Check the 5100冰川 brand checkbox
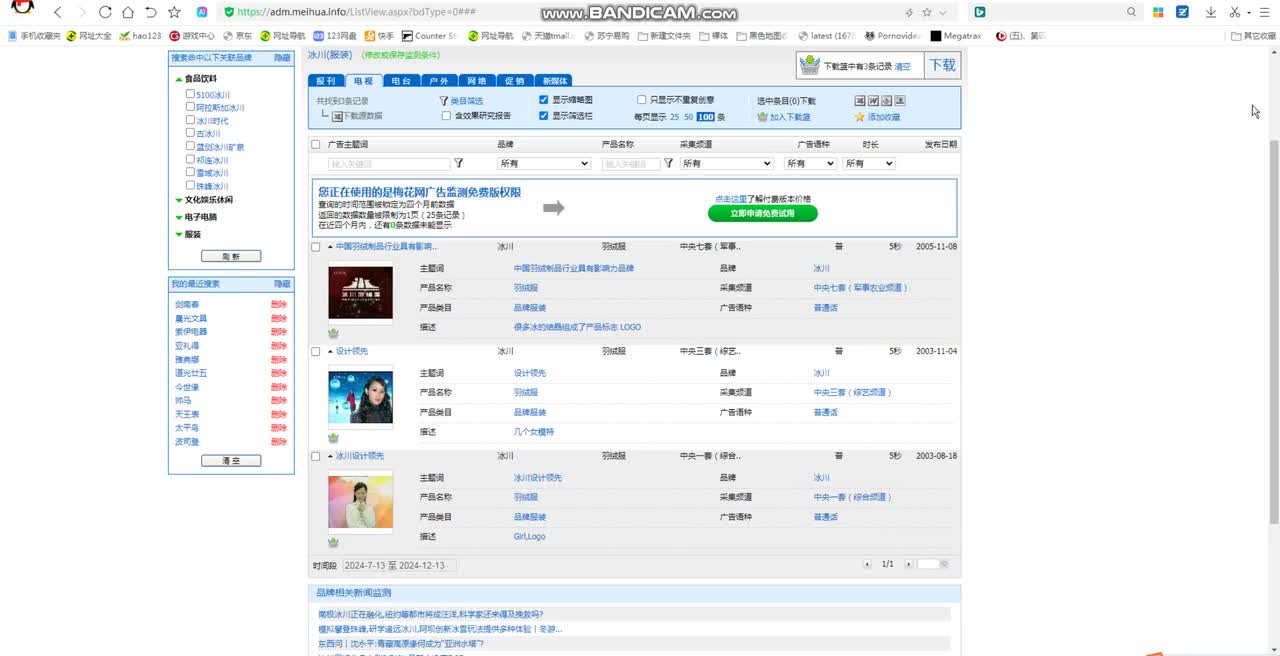1280x656 pixels. pos(190,94)
